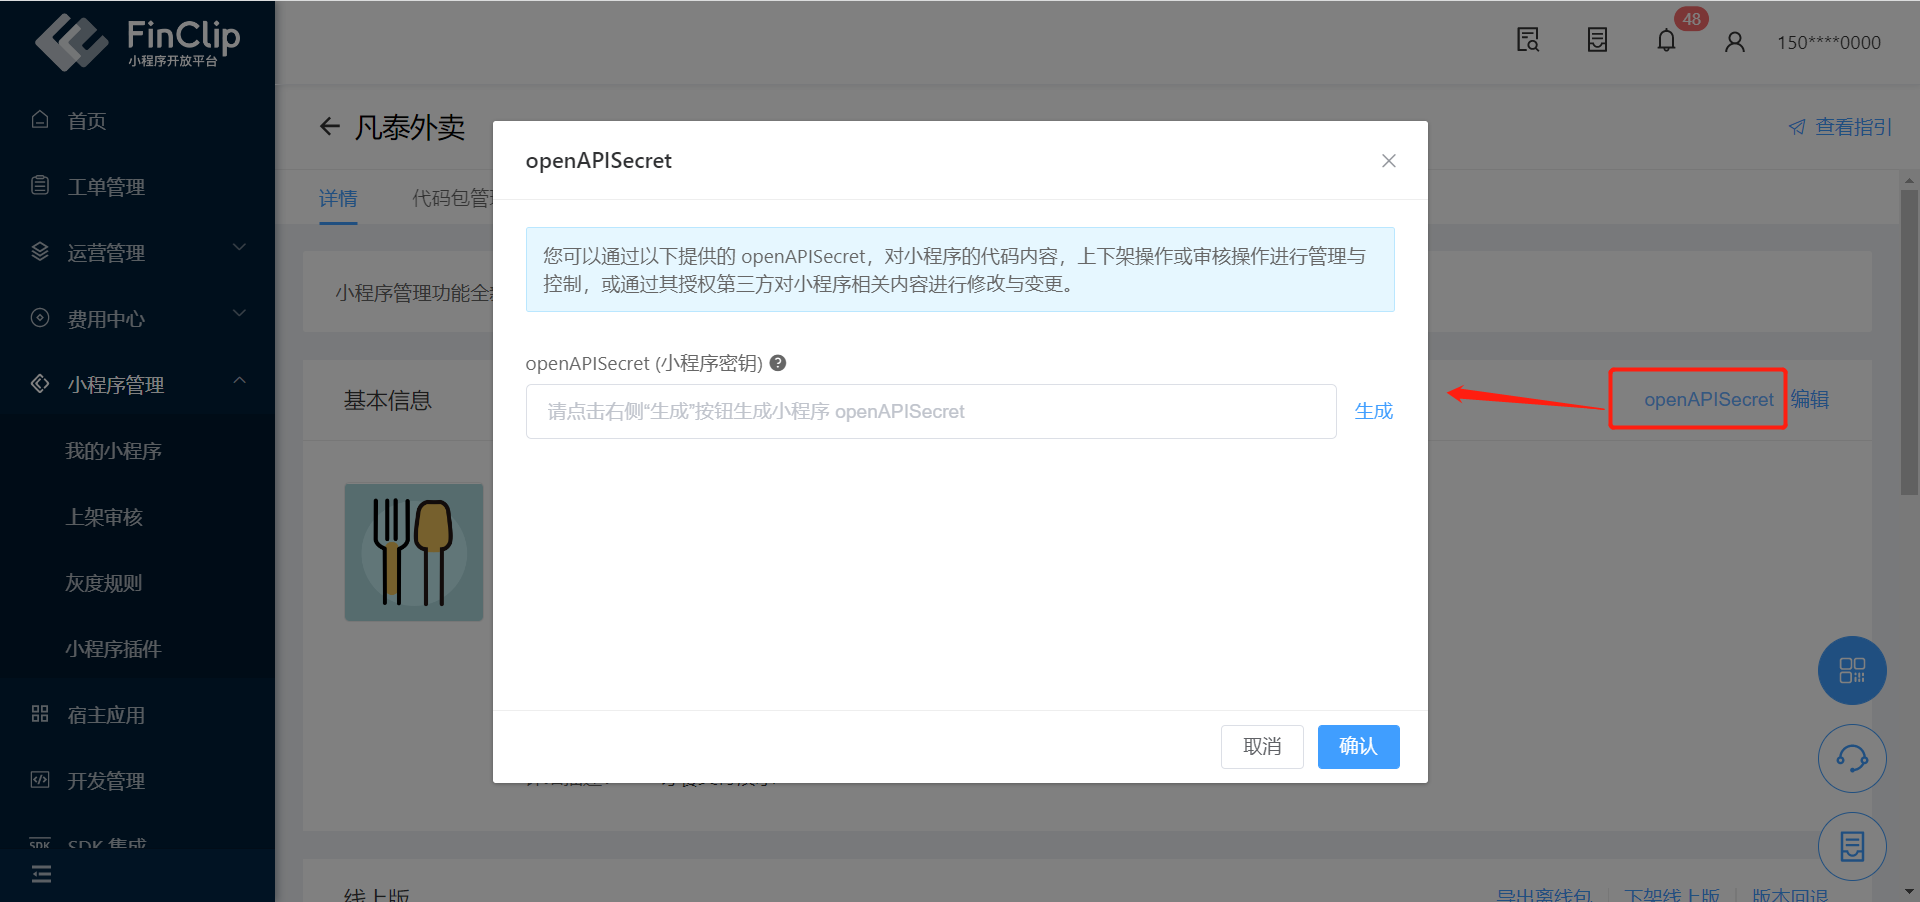Screen dimensions: 1920x902
Task: Open the 首页 home icon
Action: tap(40, 120)
